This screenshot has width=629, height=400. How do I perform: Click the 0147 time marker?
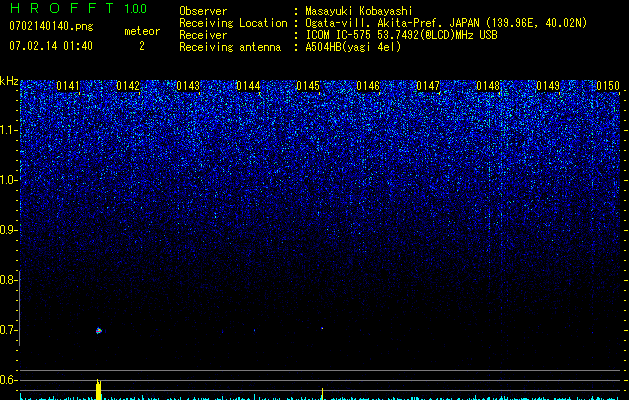pyautogui.click(x=428, y=86)
